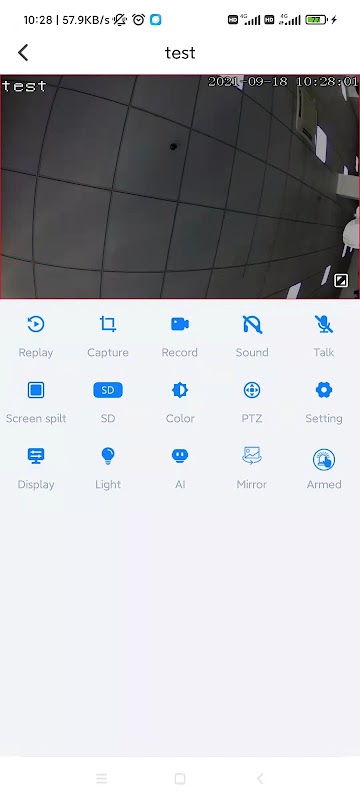Open Android recent apps menu button
Viewport: 360px width, 800px height.
coord(101,778)
